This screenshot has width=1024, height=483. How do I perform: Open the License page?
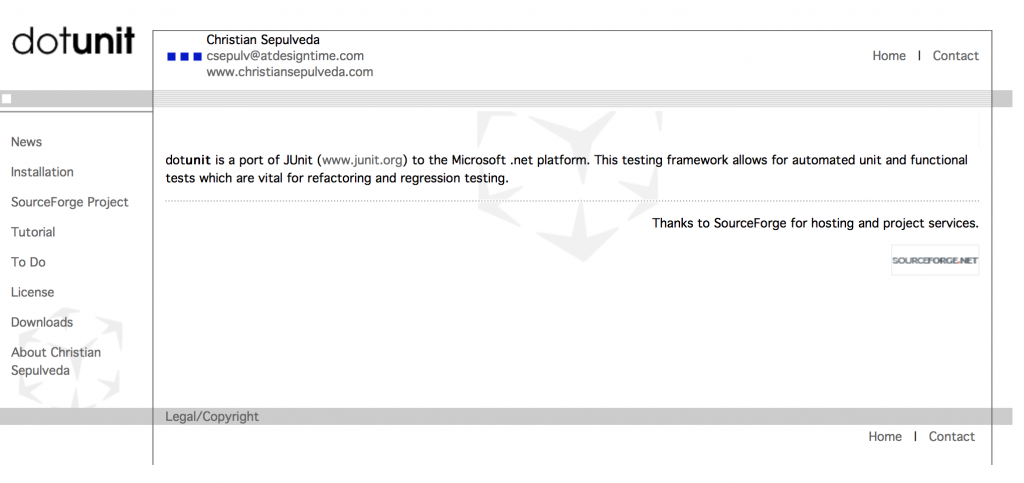[x=33, y=292]
